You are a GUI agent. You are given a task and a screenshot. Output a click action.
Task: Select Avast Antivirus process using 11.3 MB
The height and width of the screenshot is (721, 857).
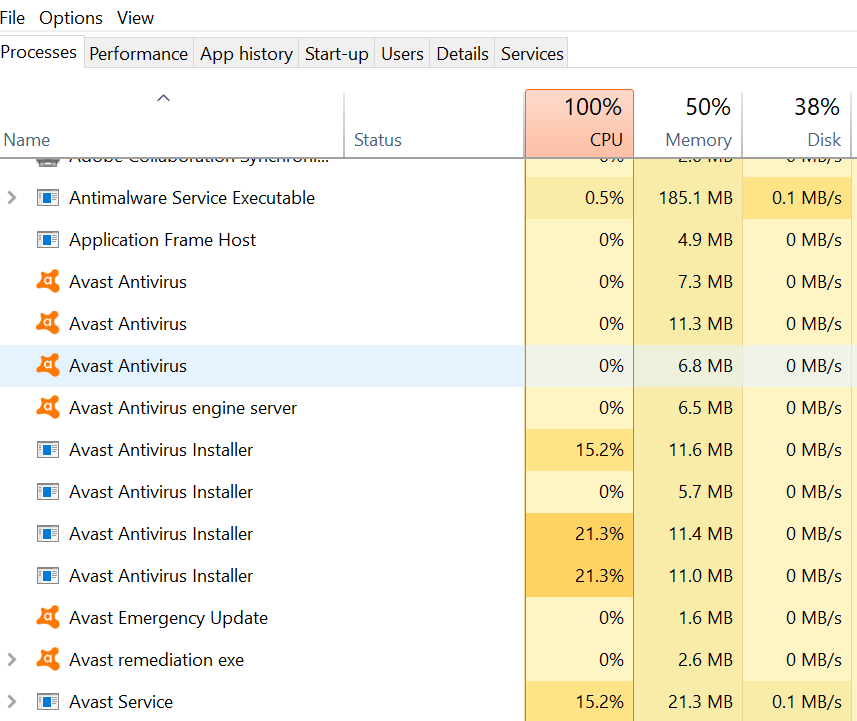click(x=128, y=324)
